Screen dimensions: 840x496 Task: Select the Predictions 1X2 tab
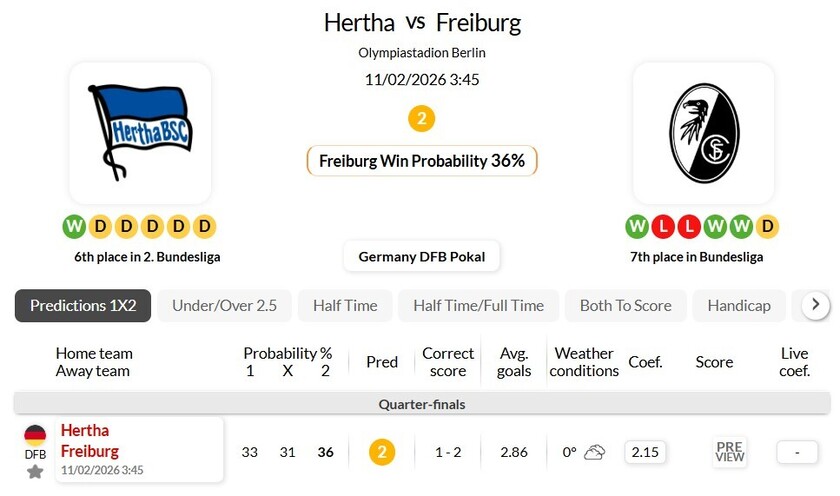[83, 306]
